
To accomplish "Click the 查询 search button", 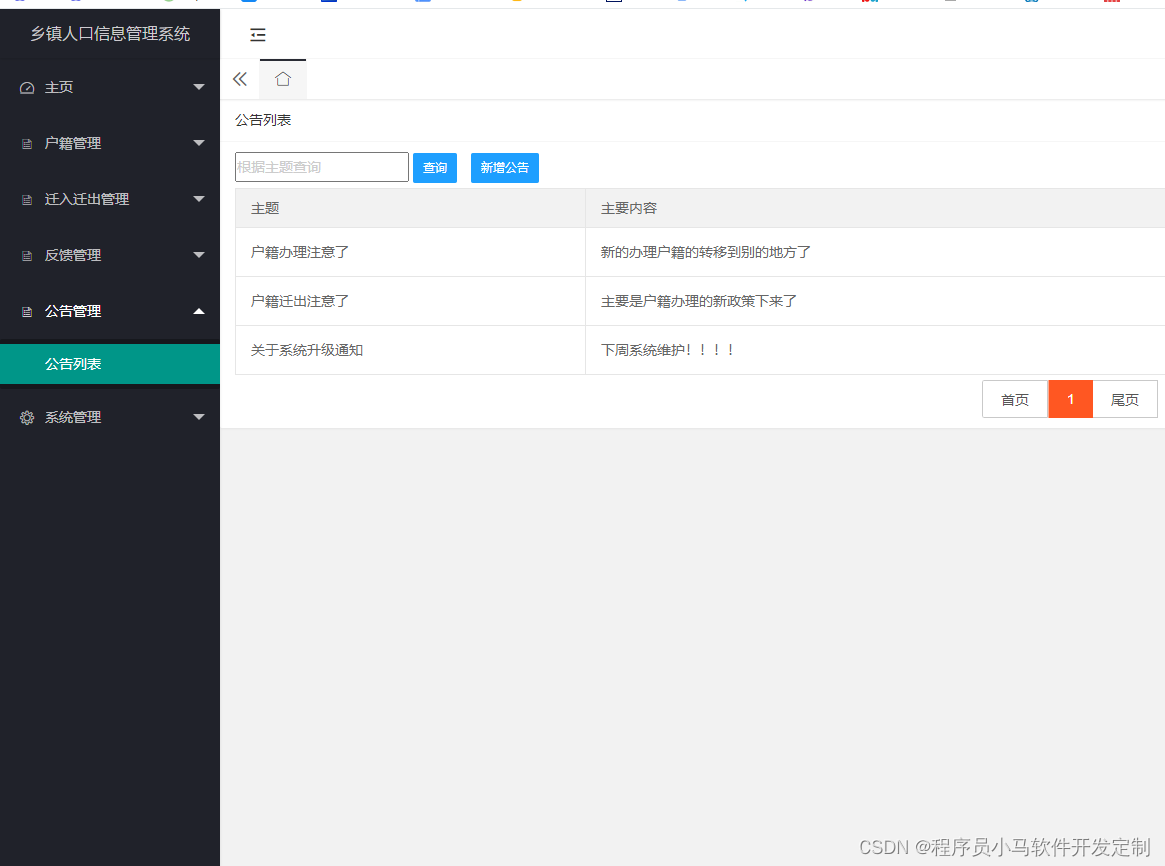I will 434,167.
